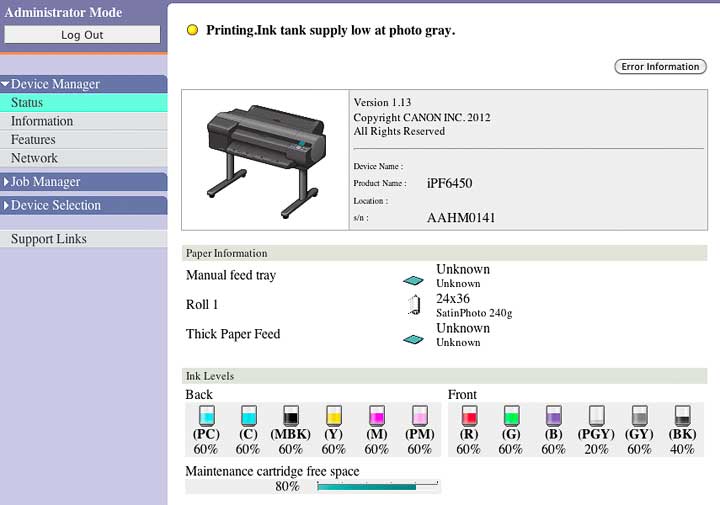Click the C cyan ink tank icon
The width and height of the screenshot is (720, 505).
click(x=249, y=415)
